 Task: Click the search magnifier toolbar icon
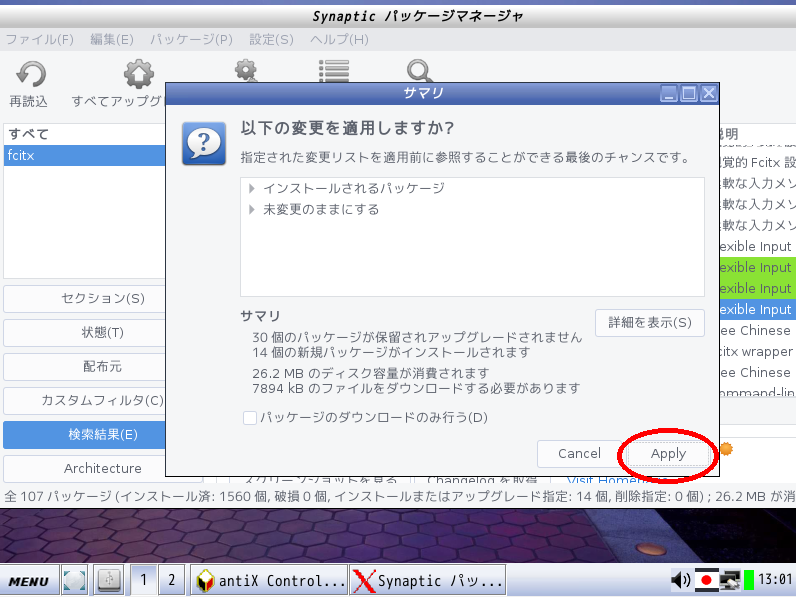click(x=419, y=71)
